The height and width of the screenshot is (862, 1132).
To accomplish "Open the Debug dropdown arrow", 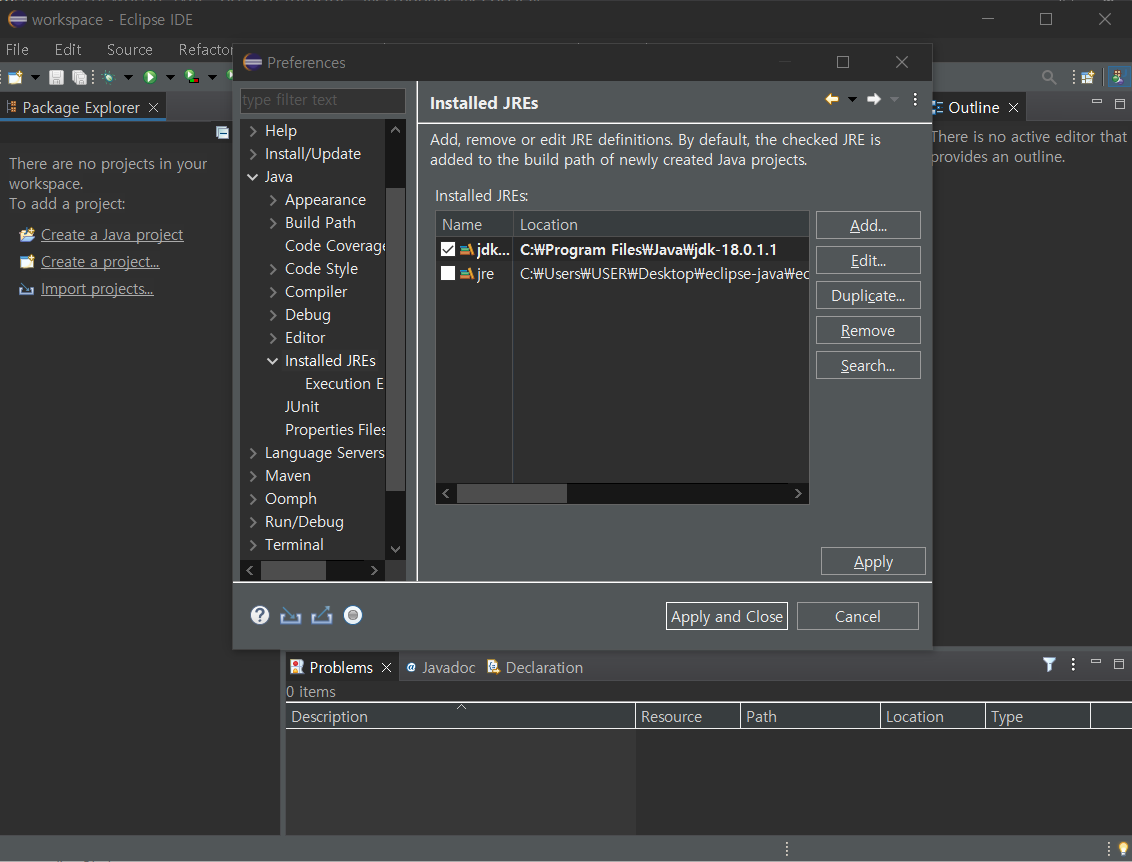I will coord(129,77).
